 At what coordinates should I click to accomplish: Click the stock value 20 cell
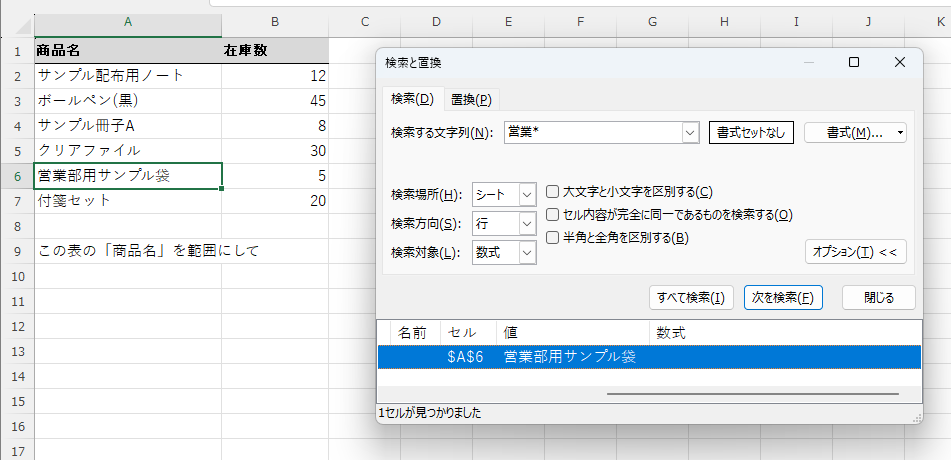(275, 201)
